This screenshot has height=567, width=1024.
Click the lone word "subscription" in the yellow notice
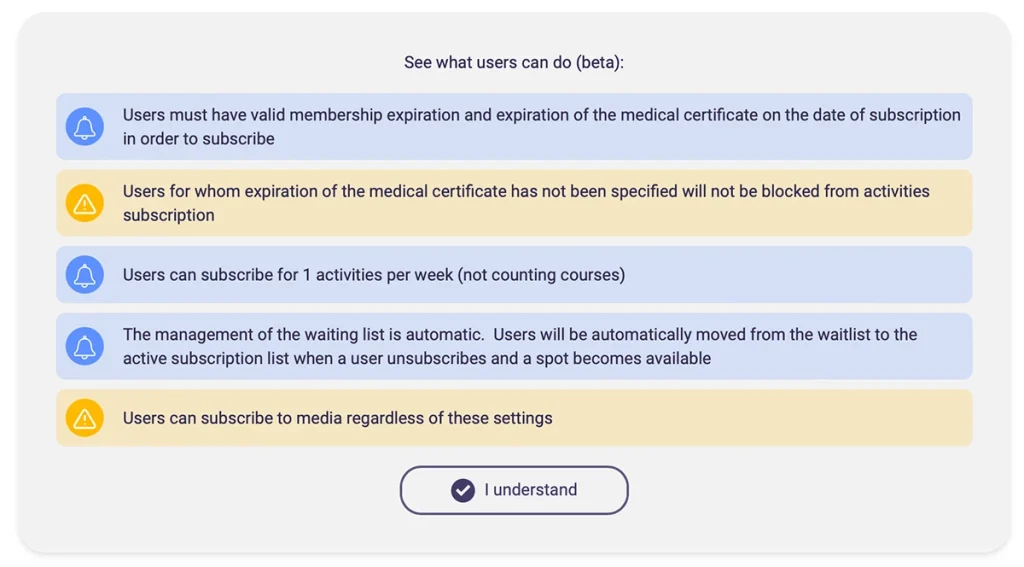pyautogui.click(x=168, y=215)
